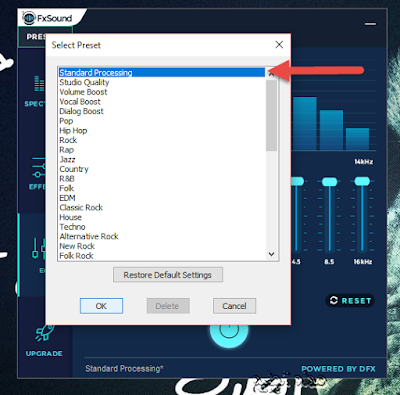Click the FxSound logo icon
This screenshot has height=395, width=400.
29,18
